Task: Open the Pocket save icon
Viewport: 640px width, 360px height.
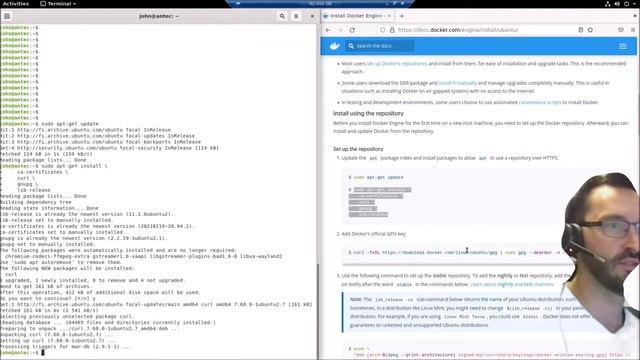Action: point(621,30)
